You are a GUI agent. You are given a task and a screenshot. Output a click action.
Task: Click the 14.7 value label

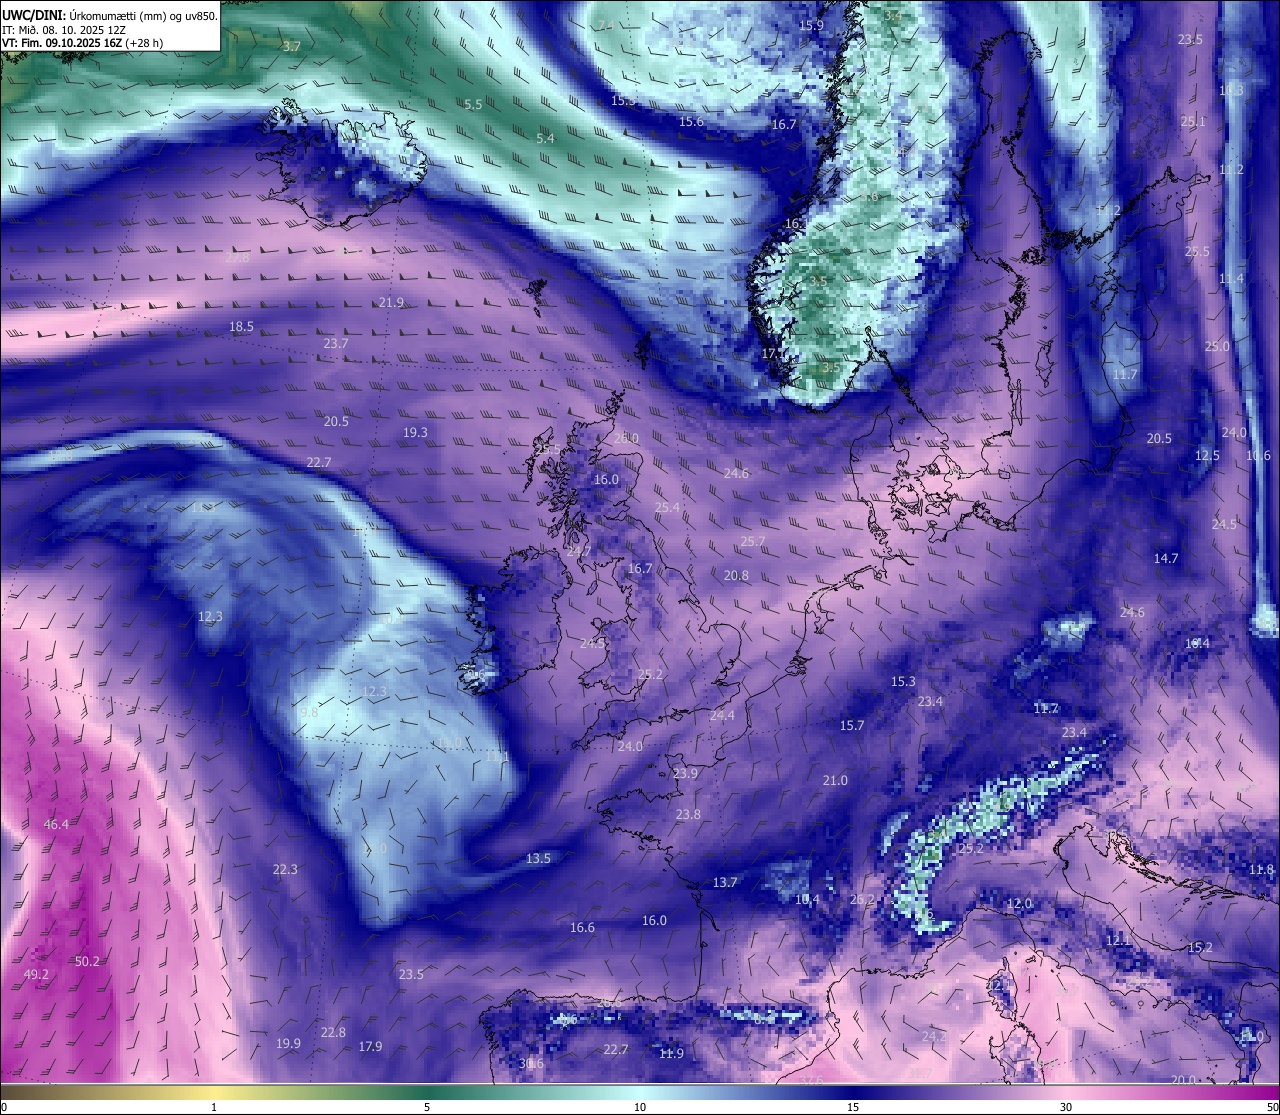click(1166, 559)
